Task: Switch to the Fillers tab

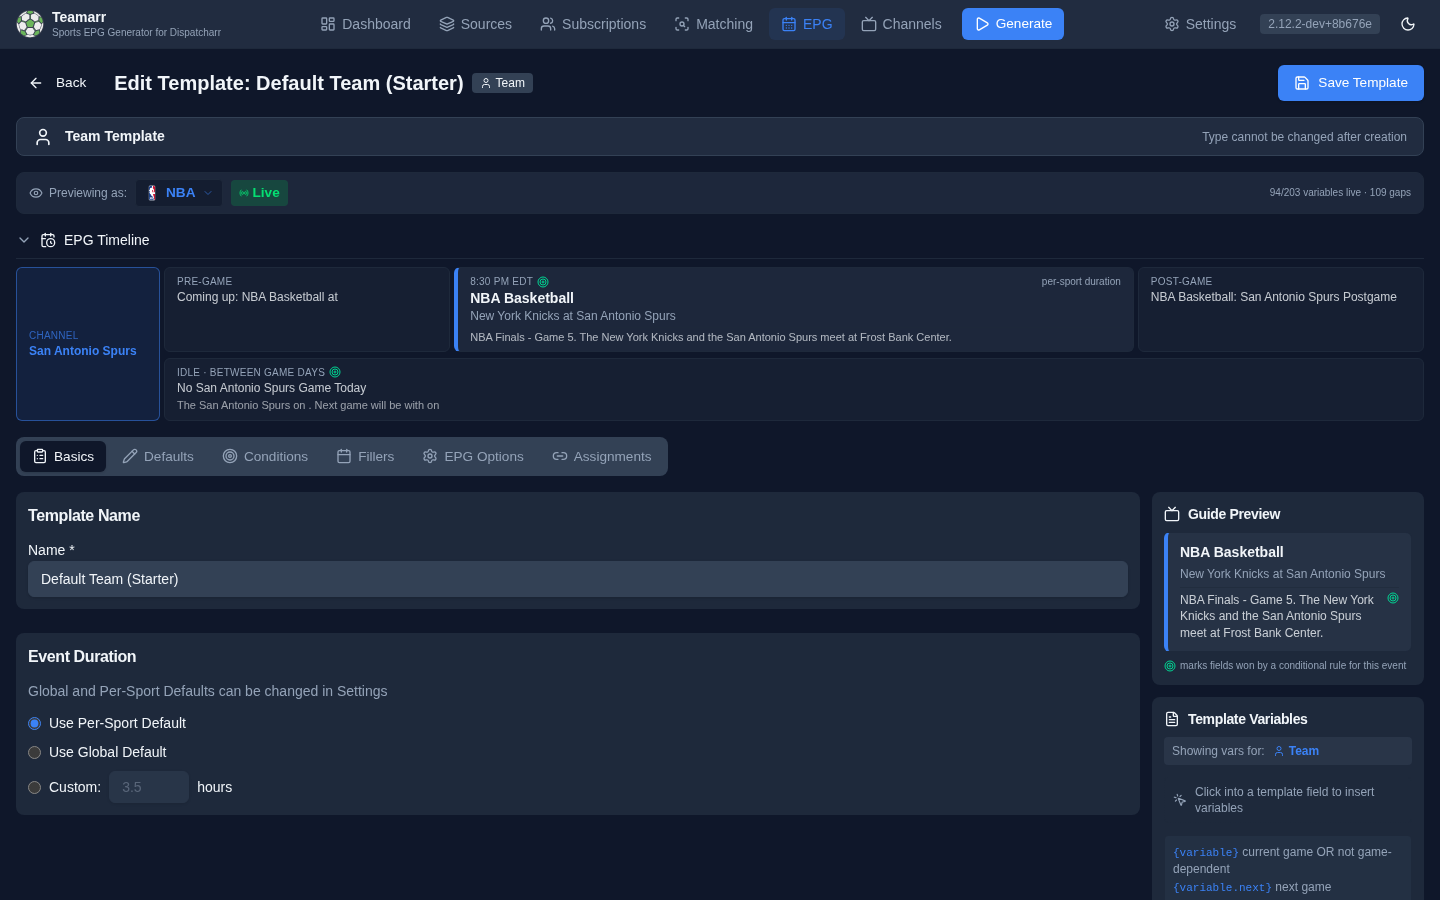Action: [365, 457]
